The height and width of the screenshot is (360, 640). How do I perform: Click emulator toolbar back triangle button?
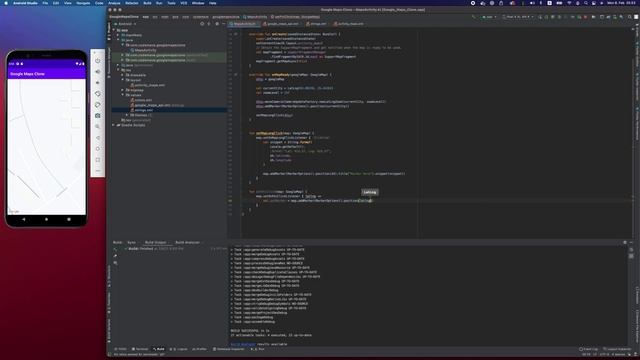98,138
